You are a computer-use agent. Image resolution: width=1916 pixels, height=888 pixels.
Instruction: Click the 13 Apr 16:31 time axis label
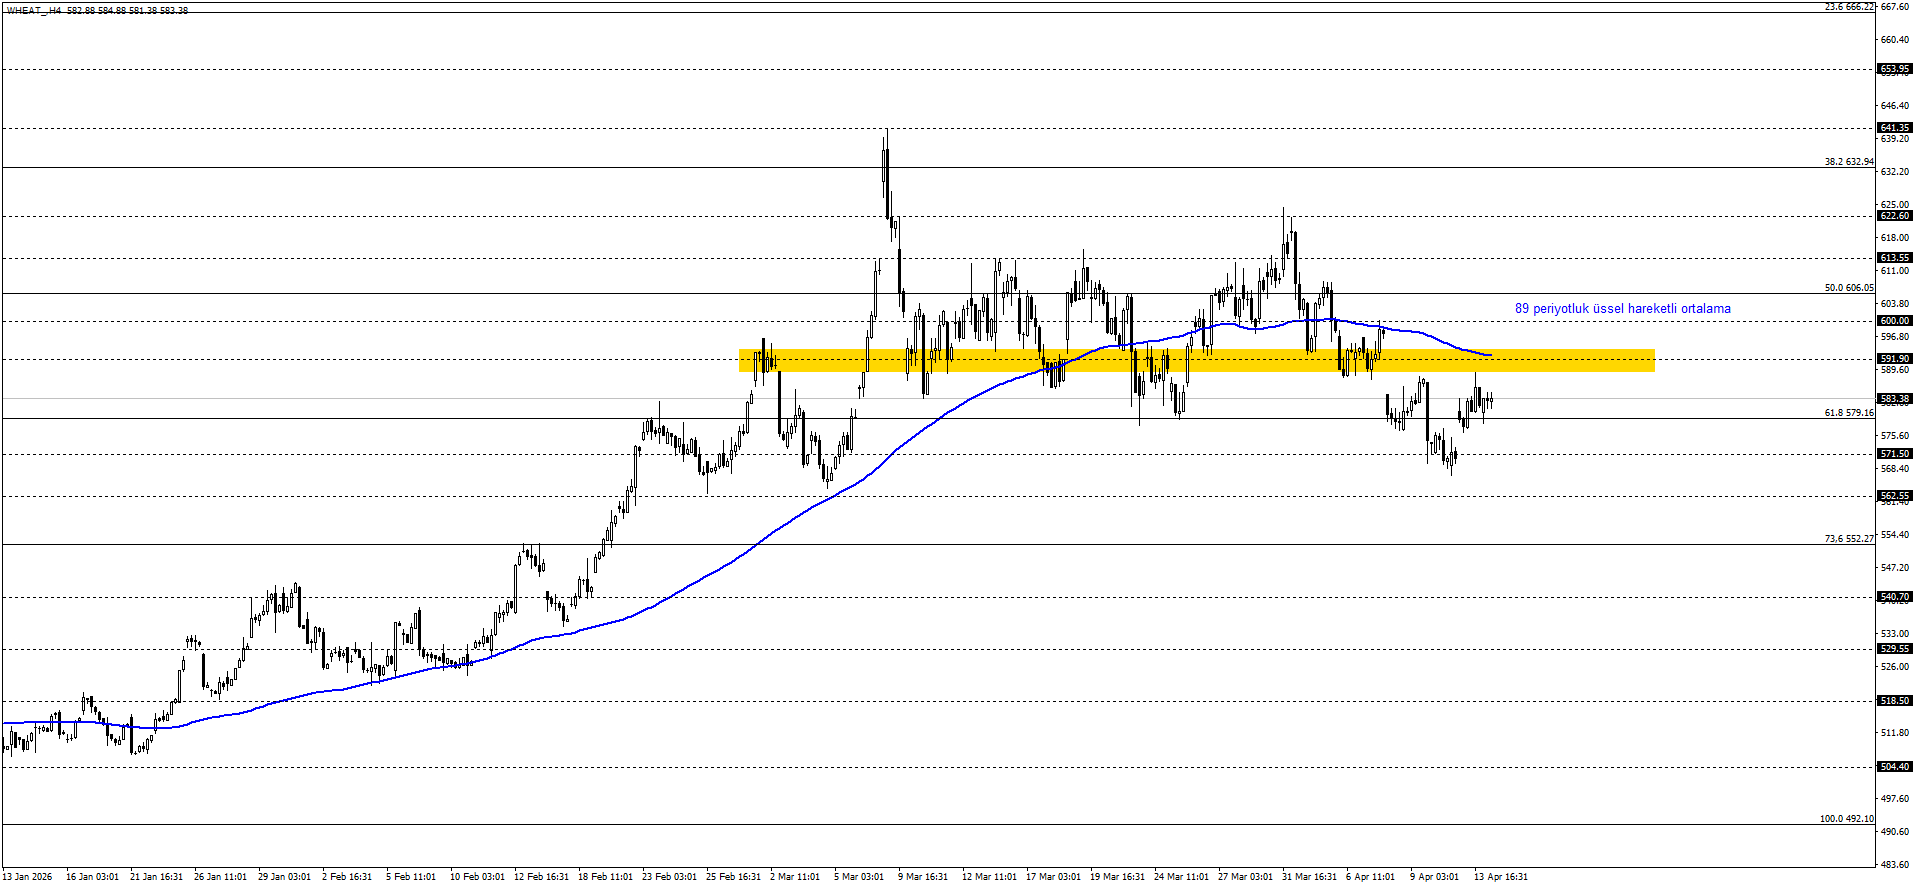(1500, 877)
